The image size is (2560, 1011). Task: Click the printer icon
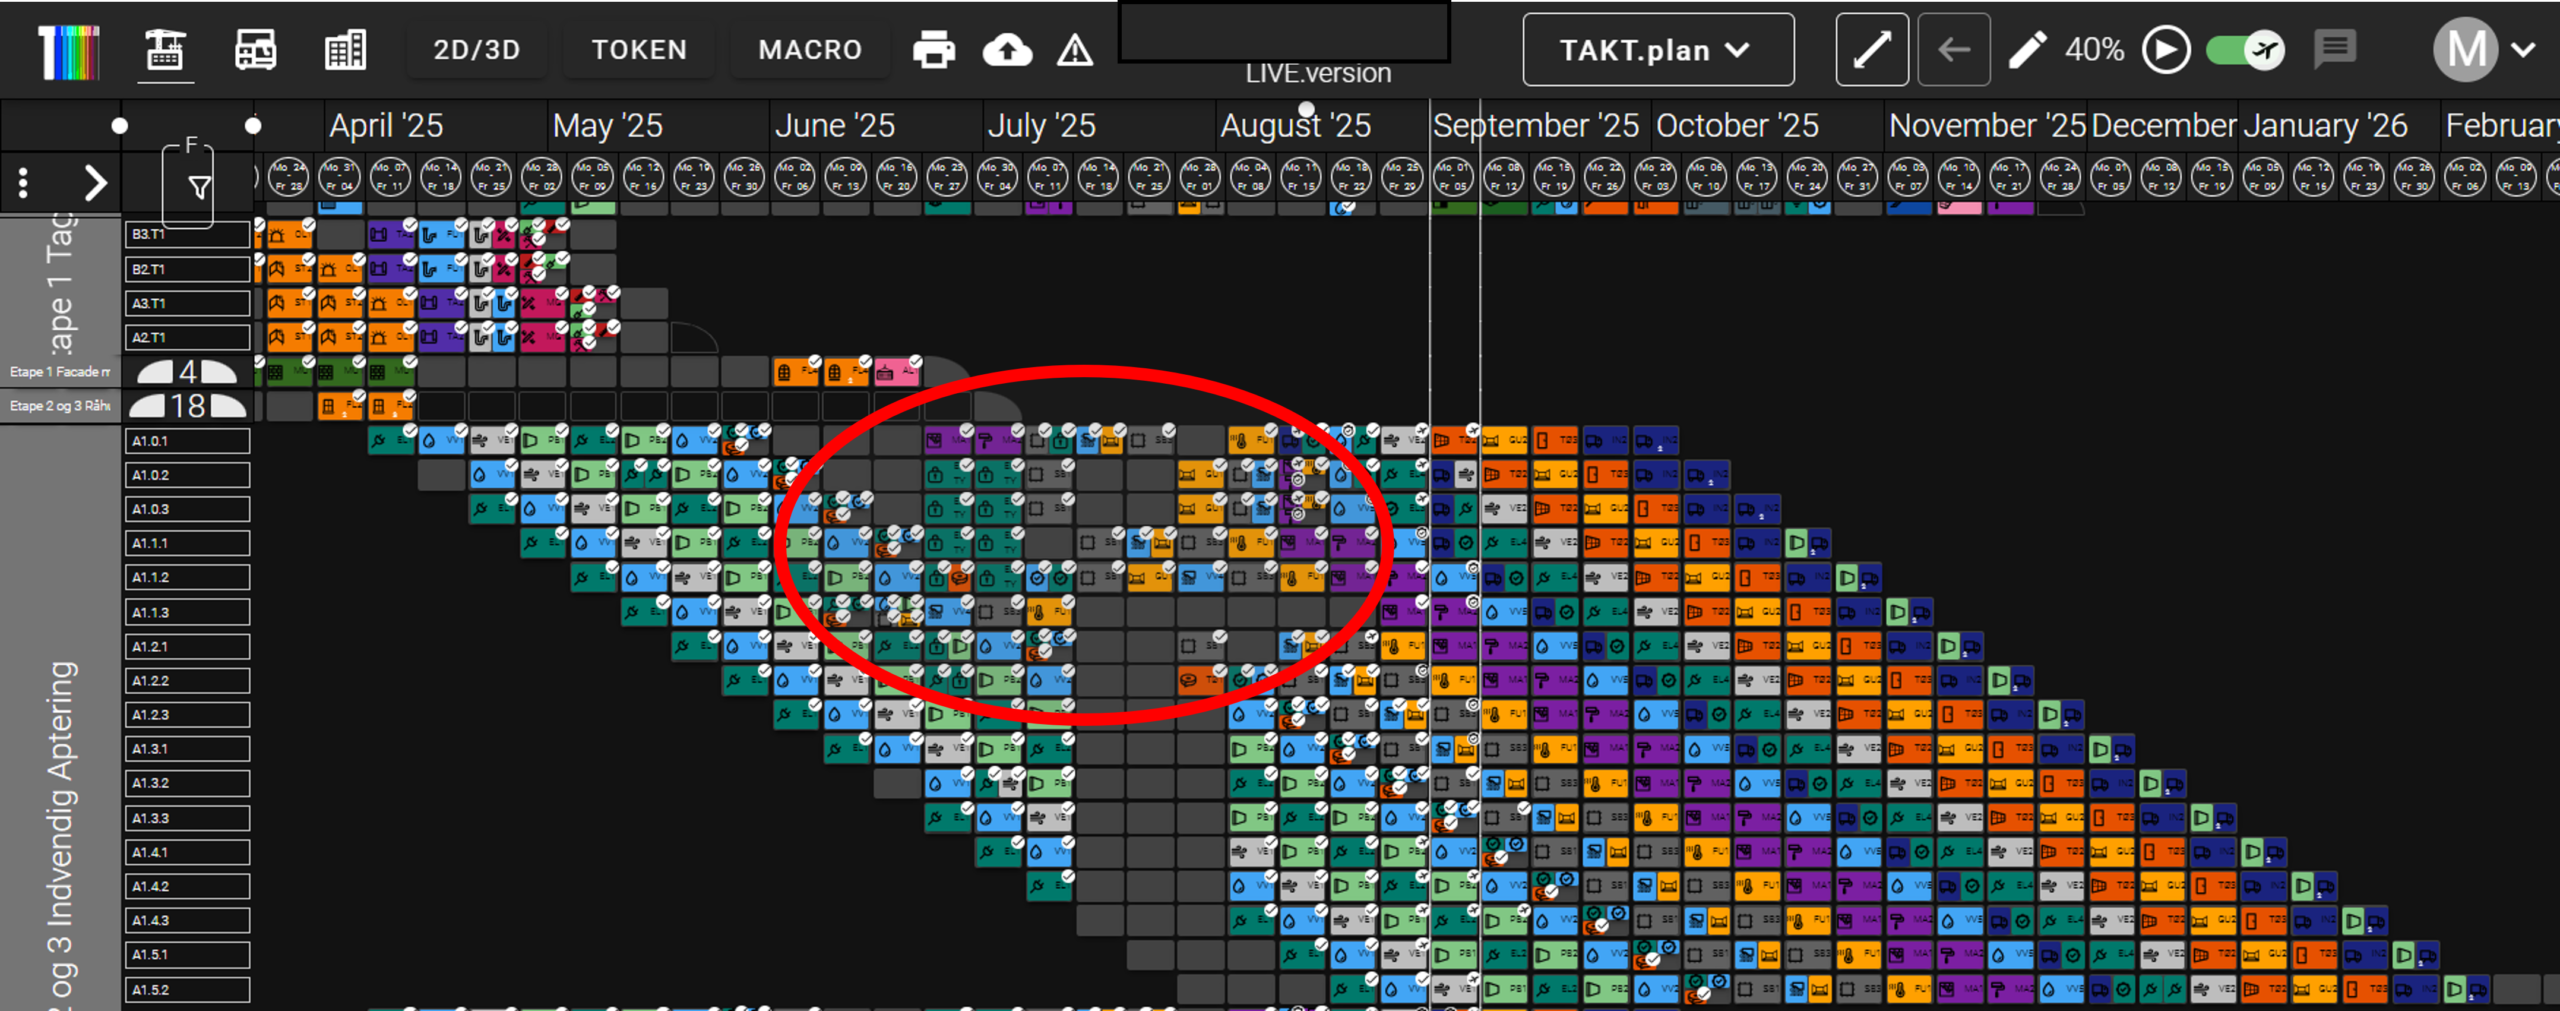coord(934,50)
